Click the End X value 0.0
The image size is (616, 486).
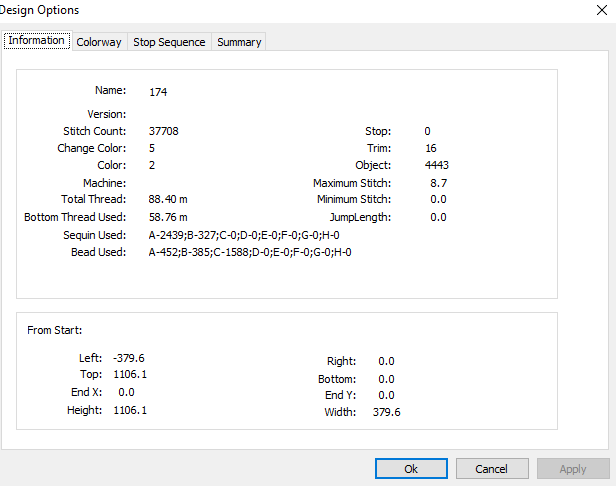coord(126,392)
